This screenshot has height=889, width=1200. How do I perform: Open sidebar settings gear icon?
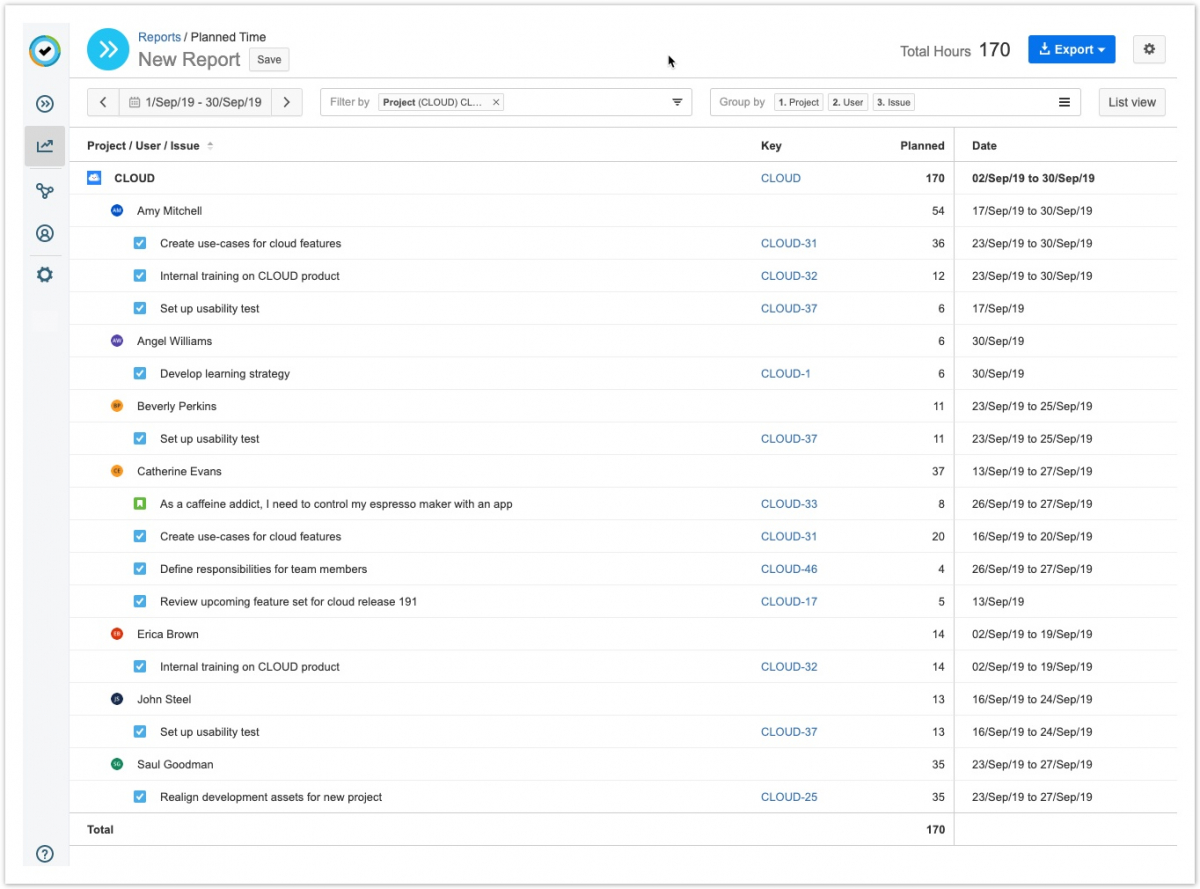pos(45,274)
